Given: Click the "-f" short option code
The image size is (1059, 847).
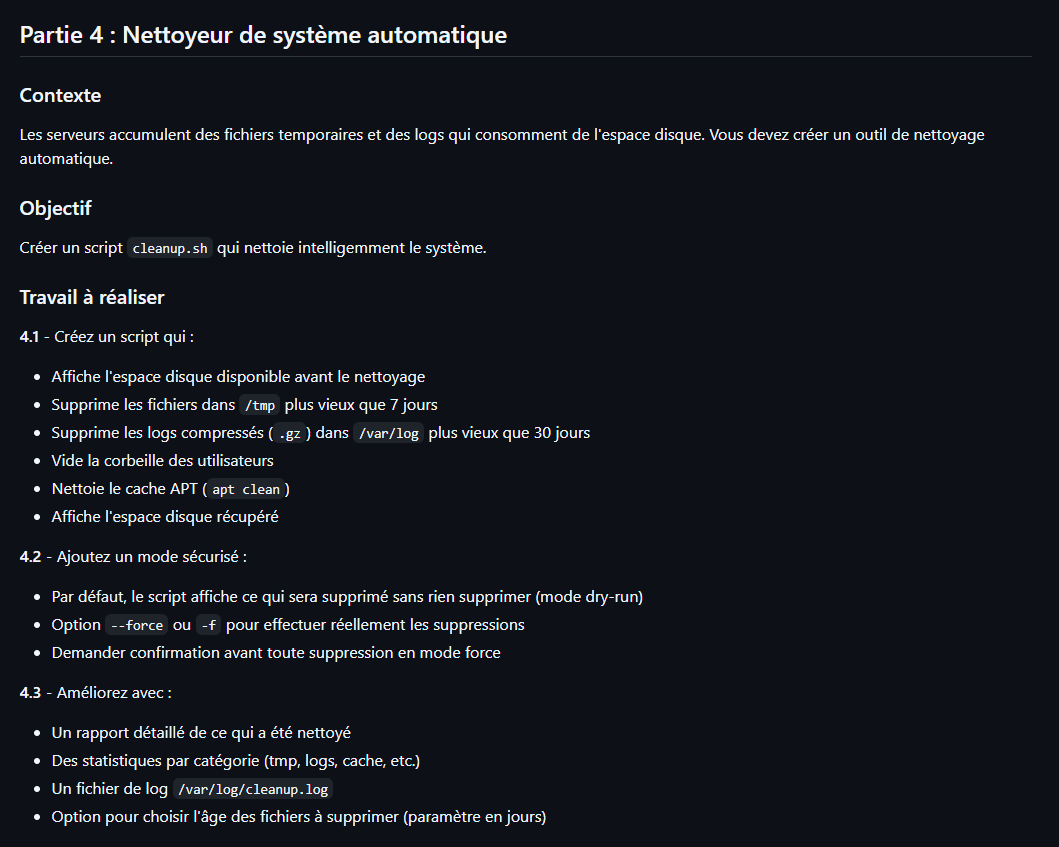Looking at the screenshot, I should tap(208, 625).
